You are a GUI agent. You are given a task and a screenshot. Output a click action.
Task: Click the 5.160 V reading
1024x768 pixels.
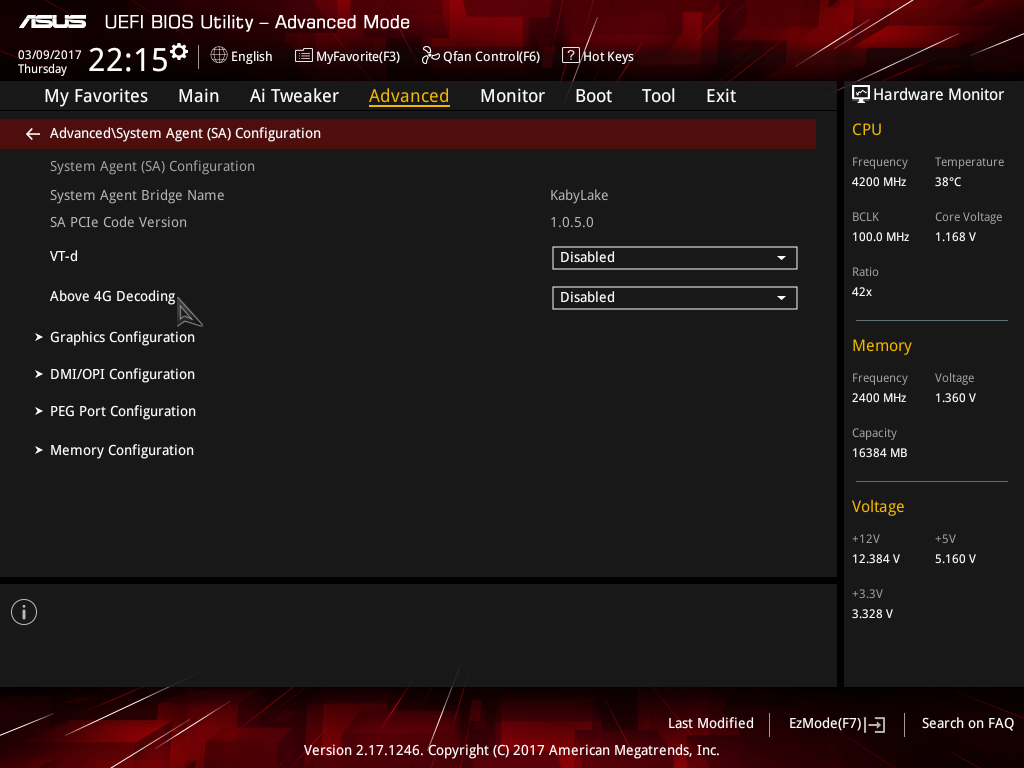(955, 559)
